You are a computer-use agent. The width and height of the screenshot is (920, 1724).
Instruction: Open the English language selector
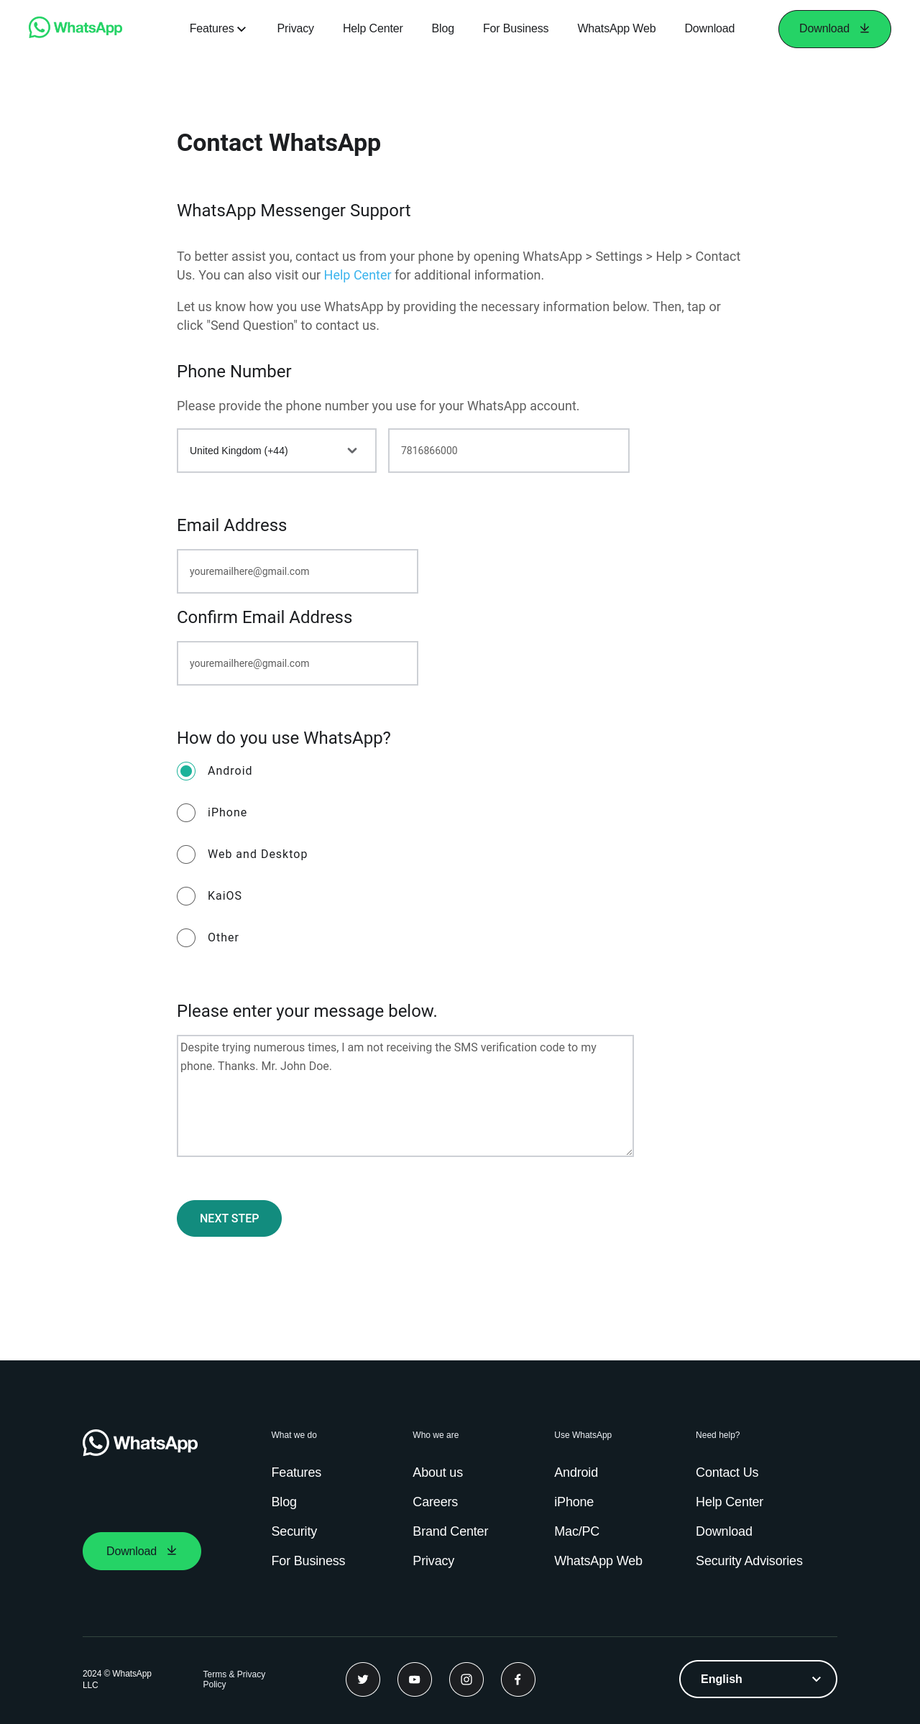tap(758, 1679)
